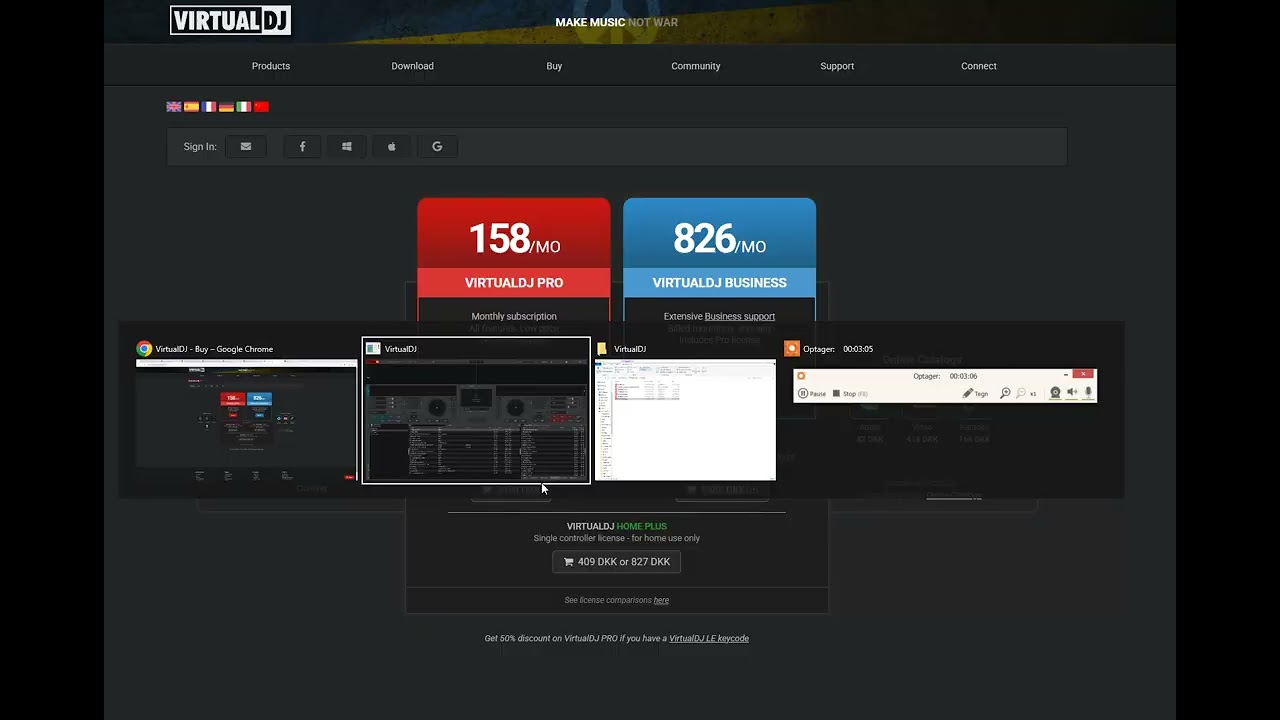Select the 826/mo VirtualDJ Business plan card

[x=720, y=247]
